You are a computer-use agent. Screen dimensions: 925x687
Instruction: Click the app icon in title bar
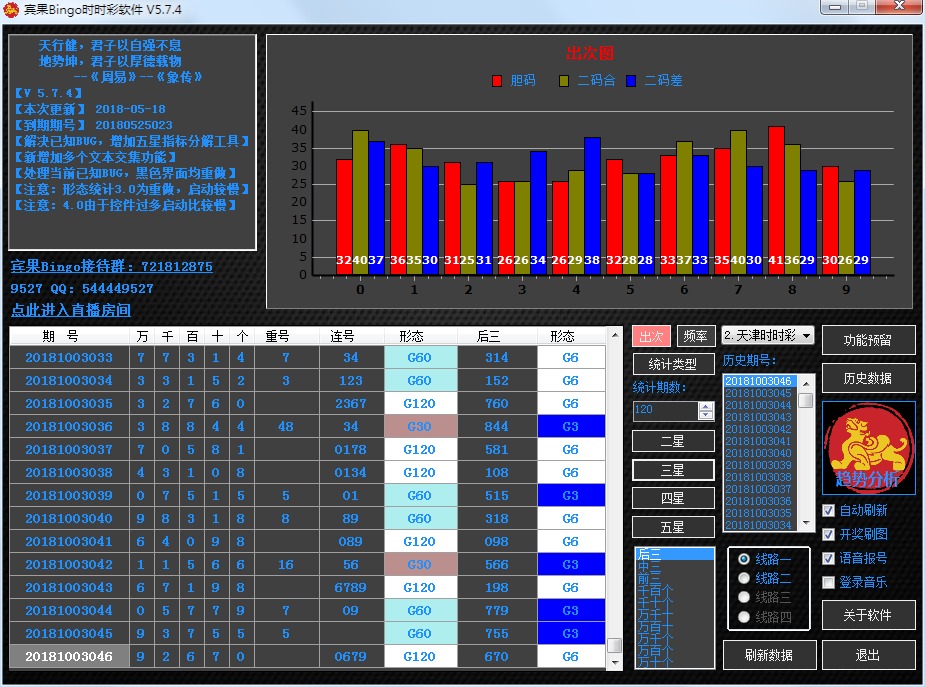(x=12, y=10)
